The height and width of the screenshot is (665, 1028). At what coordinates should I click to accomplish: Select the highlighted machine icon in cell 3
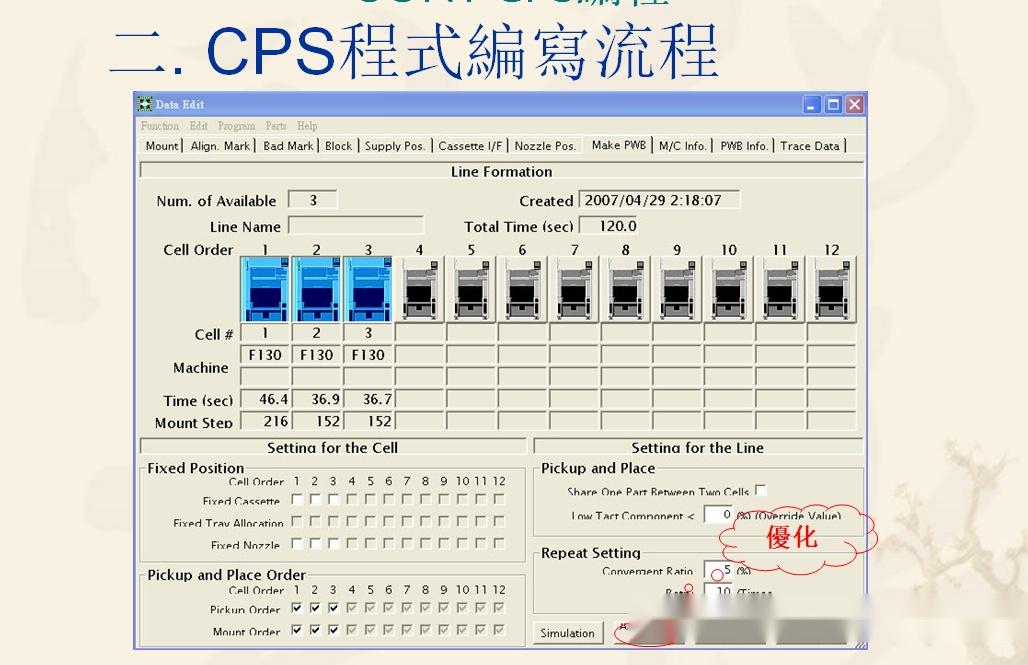(x=368, y=288)
